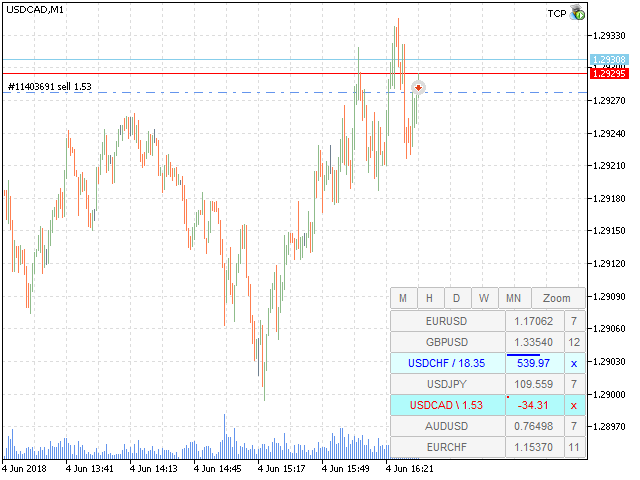Click the EURCHF symbol button

pos(447,447)
